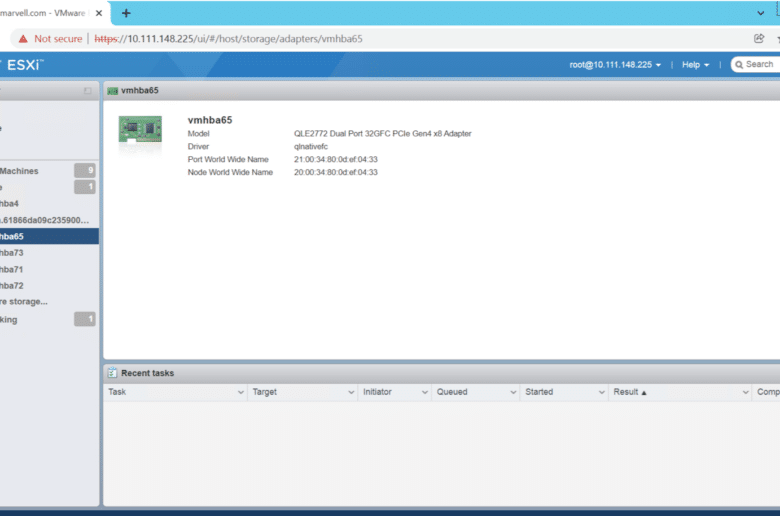Sort by the Target column header
Viewport: 780px width, 516px height.
click(x=264, y=392)
